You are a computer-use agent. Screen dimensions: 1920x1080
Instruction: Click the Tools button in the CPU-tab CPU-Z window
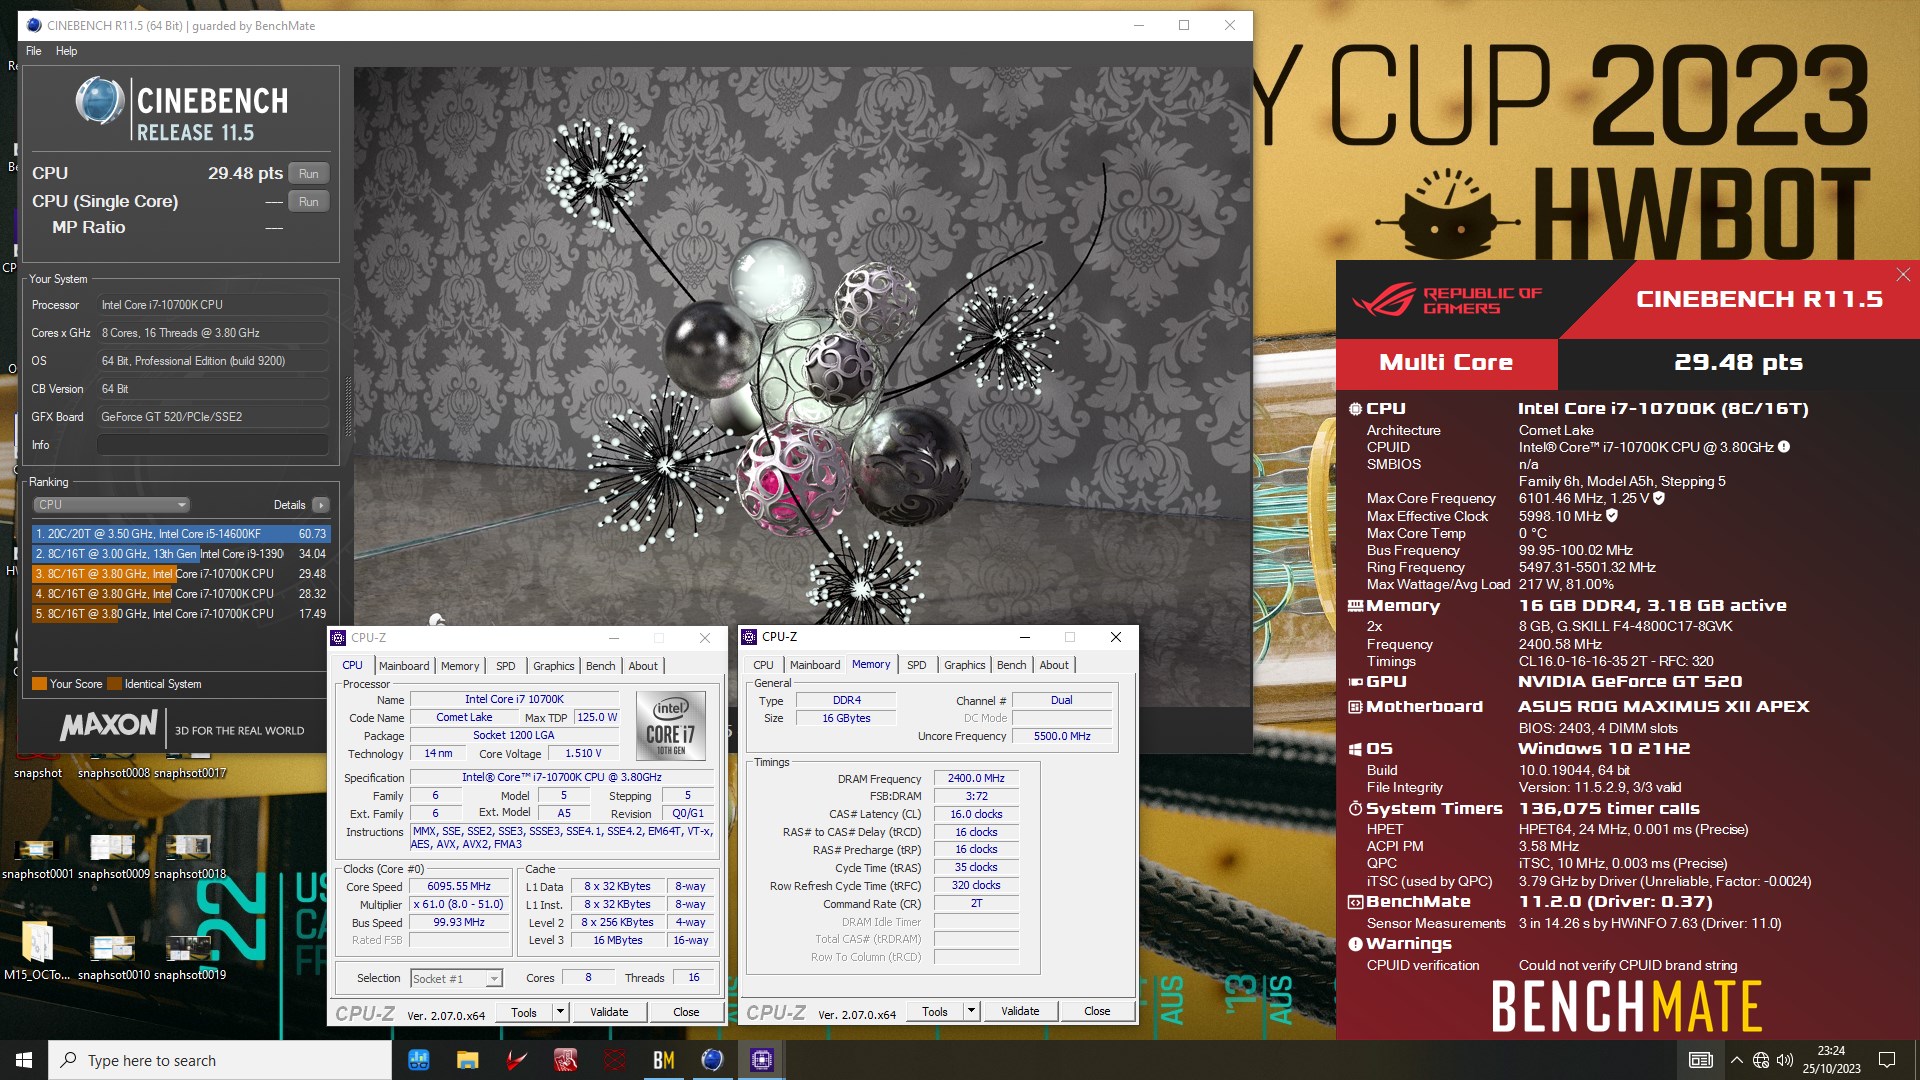pyautogui.click(x=524, y=1012)
